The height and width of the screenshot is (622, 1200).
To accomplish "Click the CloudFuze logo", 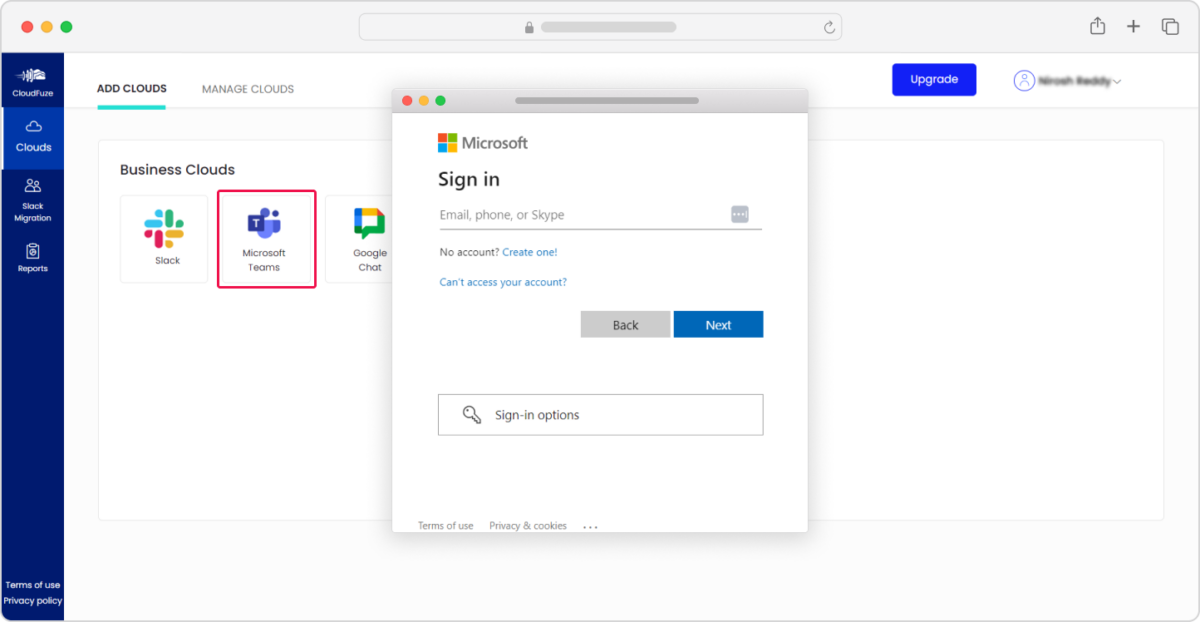I will pos(33,80).
